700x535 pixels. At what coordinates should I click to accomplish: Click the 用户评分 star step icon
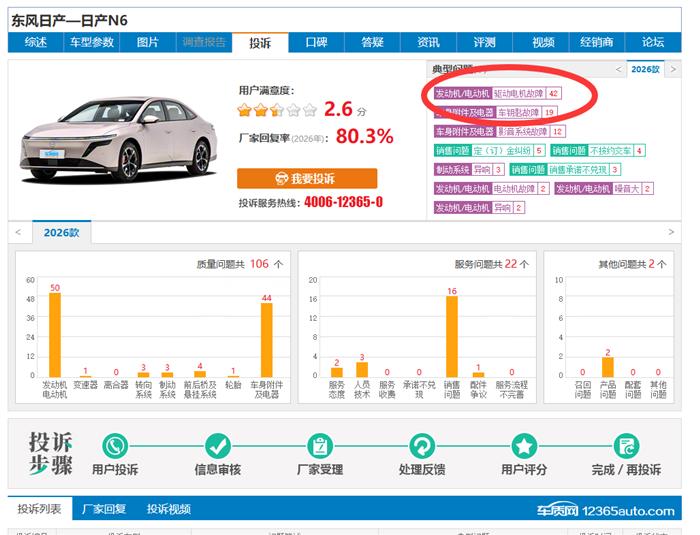coord(524,446)
